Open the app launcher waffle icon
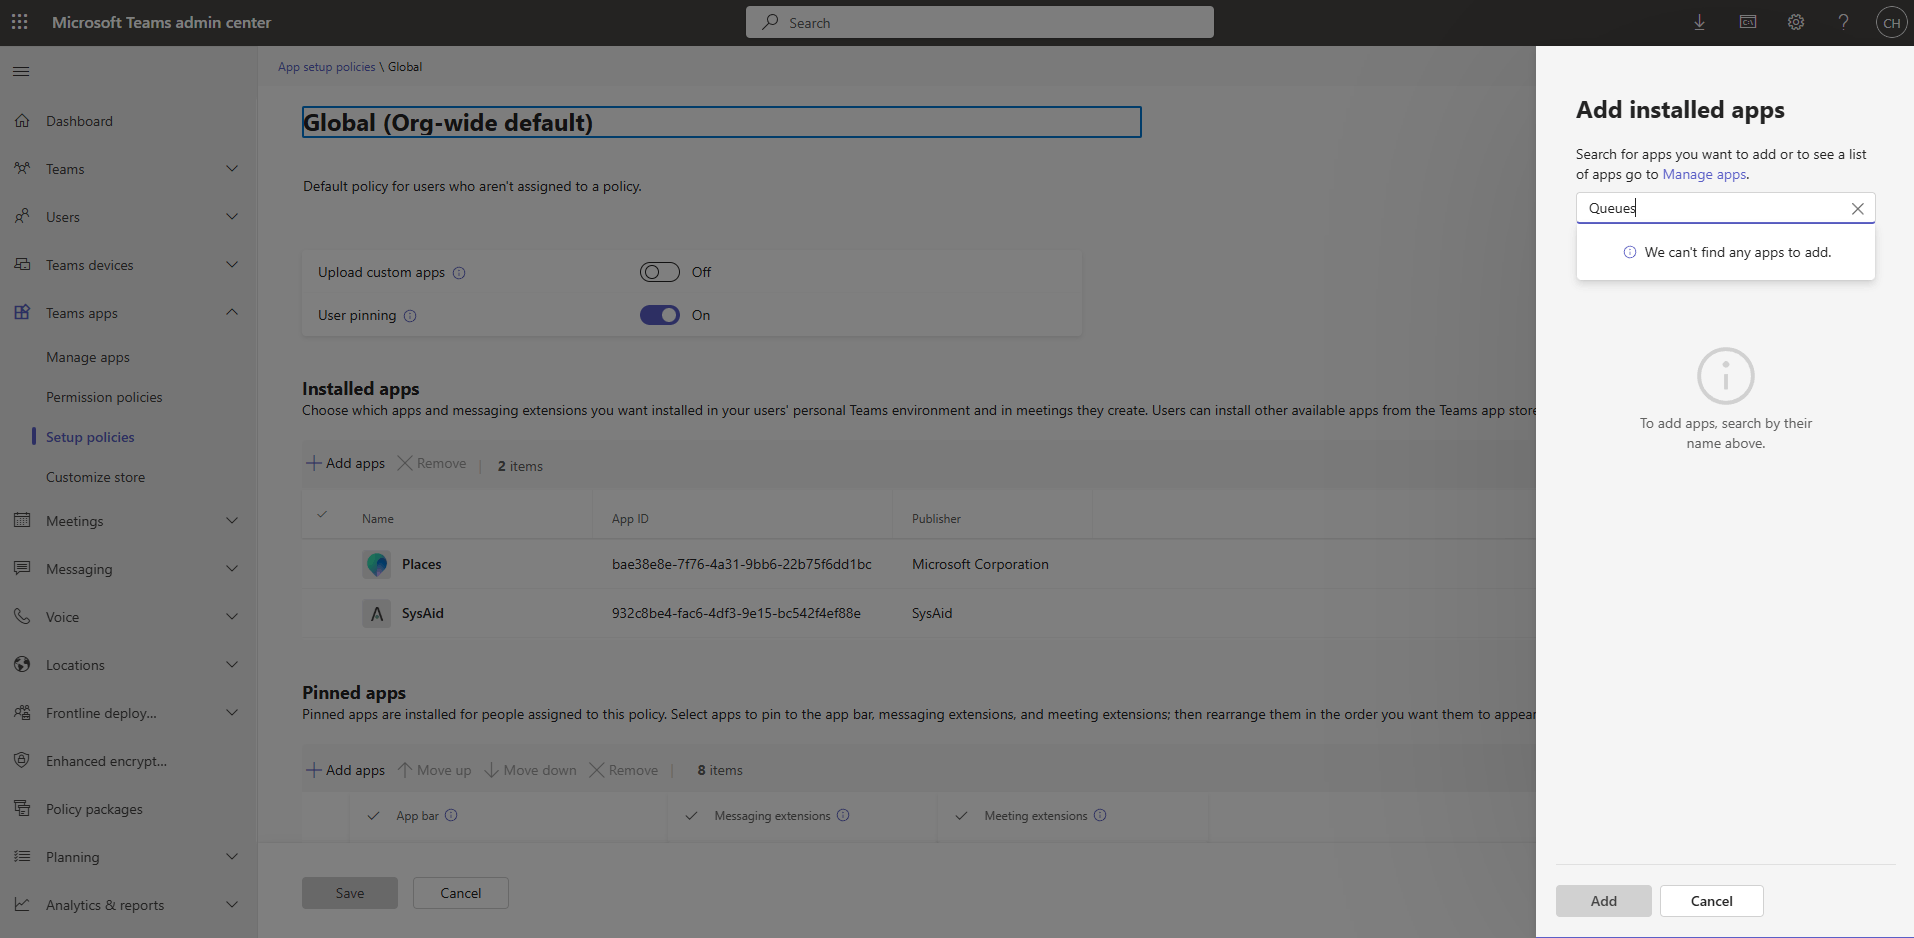This screenshot has height=938, width=1914. [20, 22]
